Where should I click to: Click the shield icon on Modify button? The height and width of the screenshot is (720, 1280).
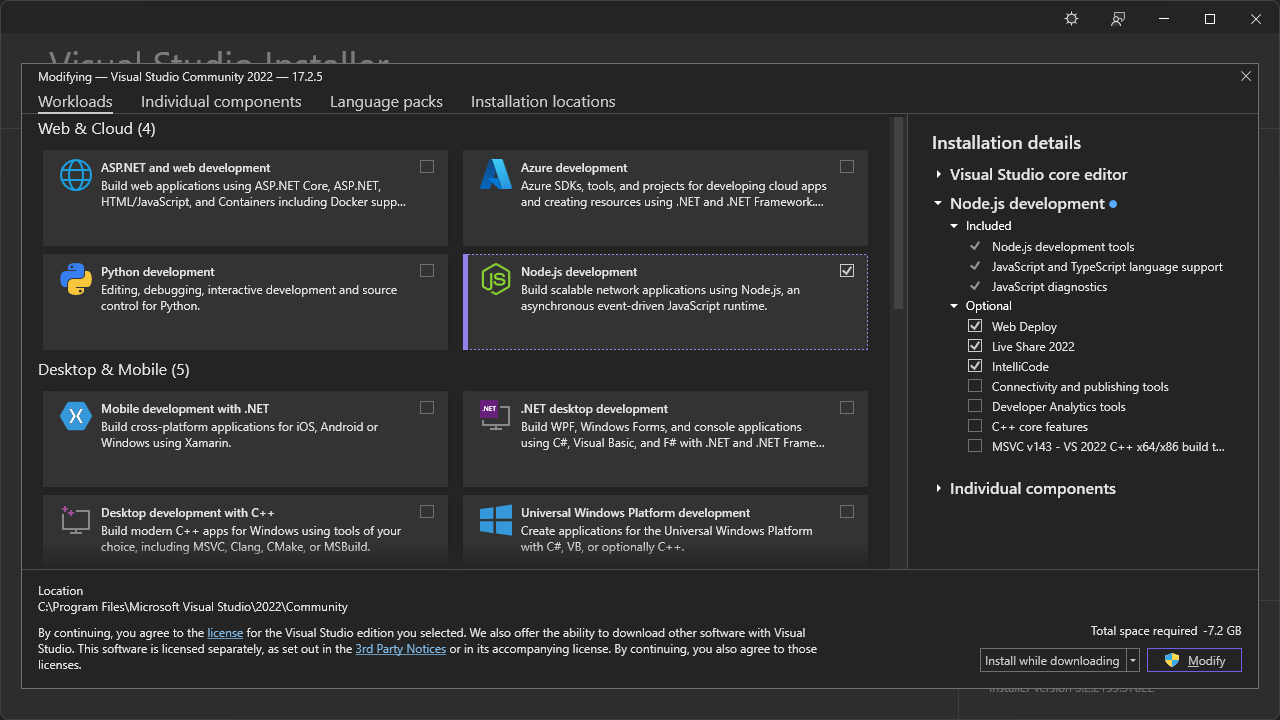tap(1172, 660)
